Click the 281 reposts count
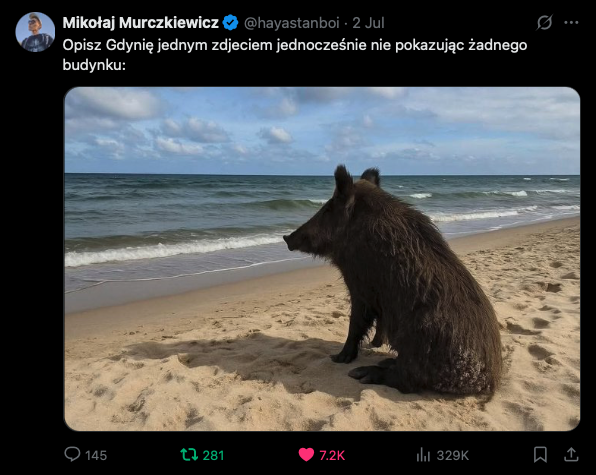This screenshot has height=475, width=596. click(213, 455)
